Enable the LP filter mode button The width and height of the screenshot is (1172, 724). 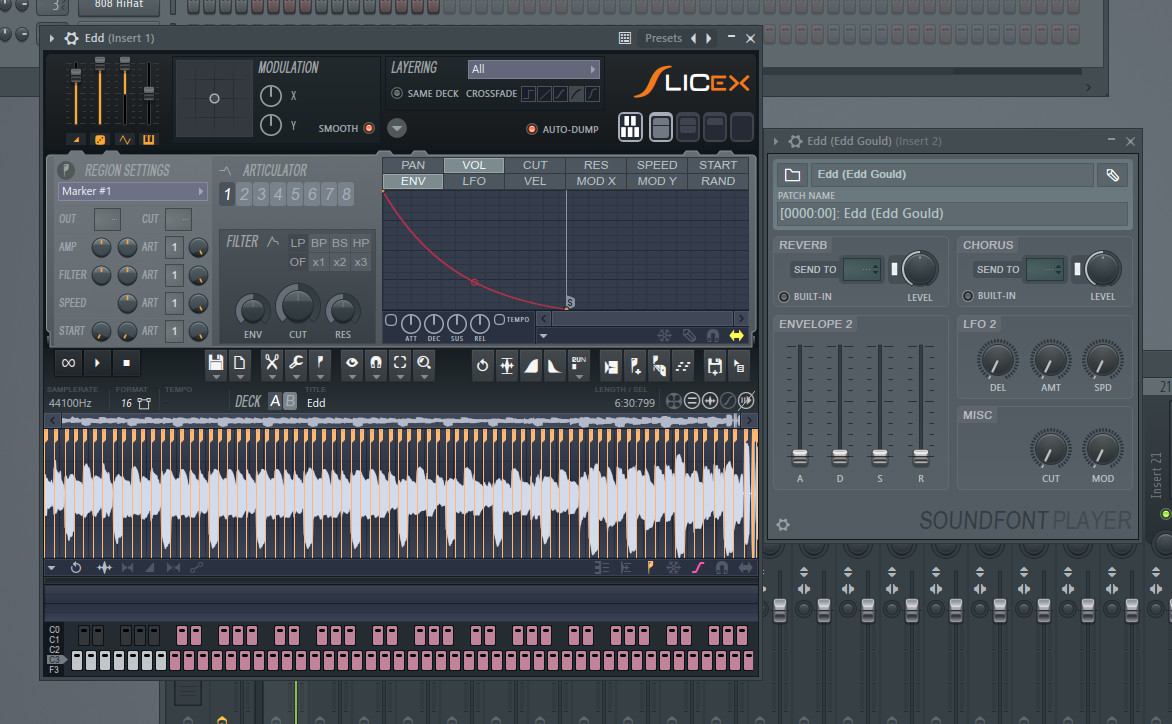[297, 242]
